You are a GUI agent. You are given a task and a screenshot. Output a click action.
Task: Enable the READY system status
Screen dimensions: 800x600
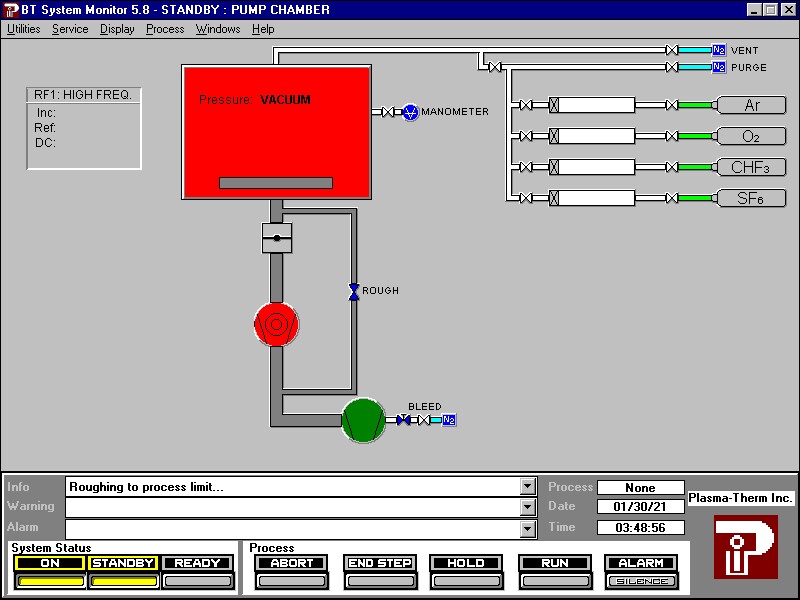click(196, 563)
